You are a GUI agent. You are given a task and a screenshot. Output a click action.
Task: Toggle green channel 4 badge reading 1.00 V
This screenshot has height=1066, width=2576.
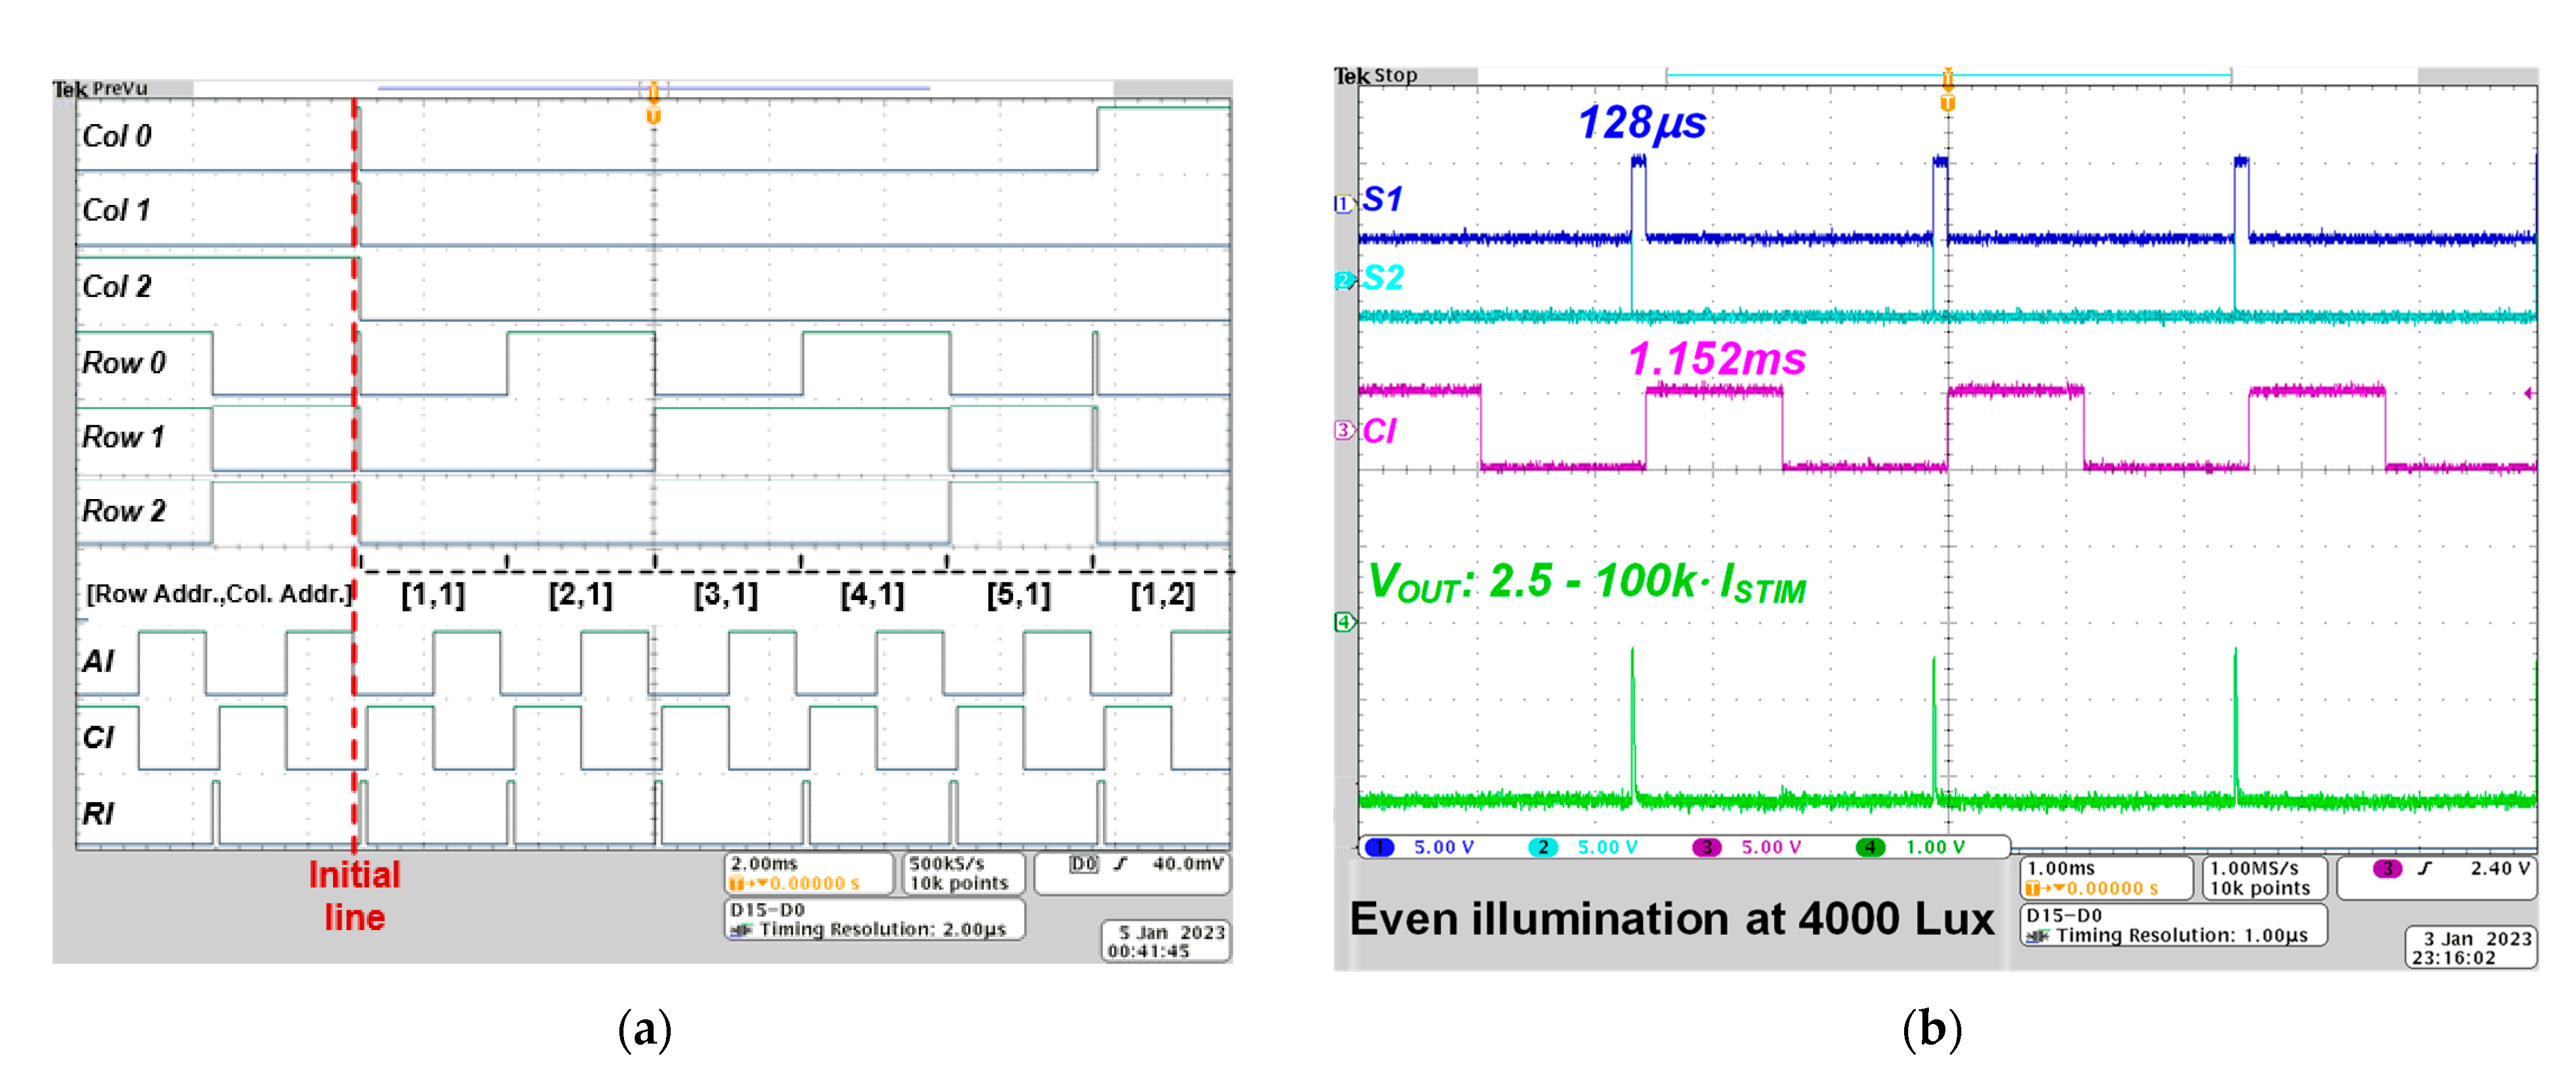(x=1870, y=847)
